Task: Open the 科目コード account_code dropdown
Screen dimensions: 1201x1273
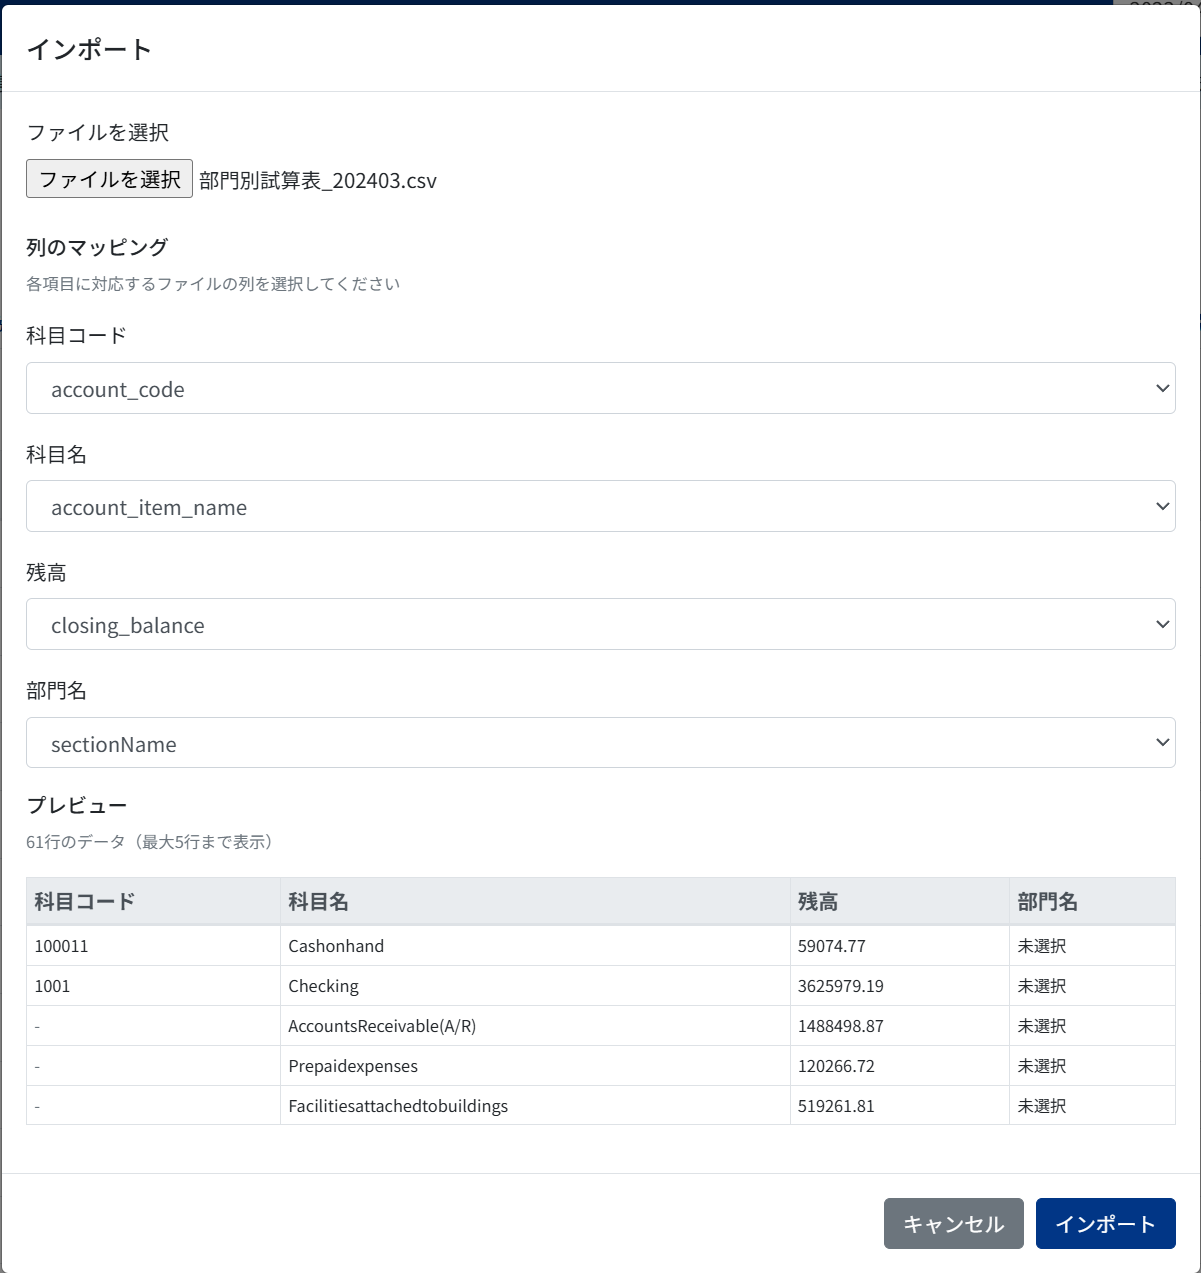Action: click(600, 388)
